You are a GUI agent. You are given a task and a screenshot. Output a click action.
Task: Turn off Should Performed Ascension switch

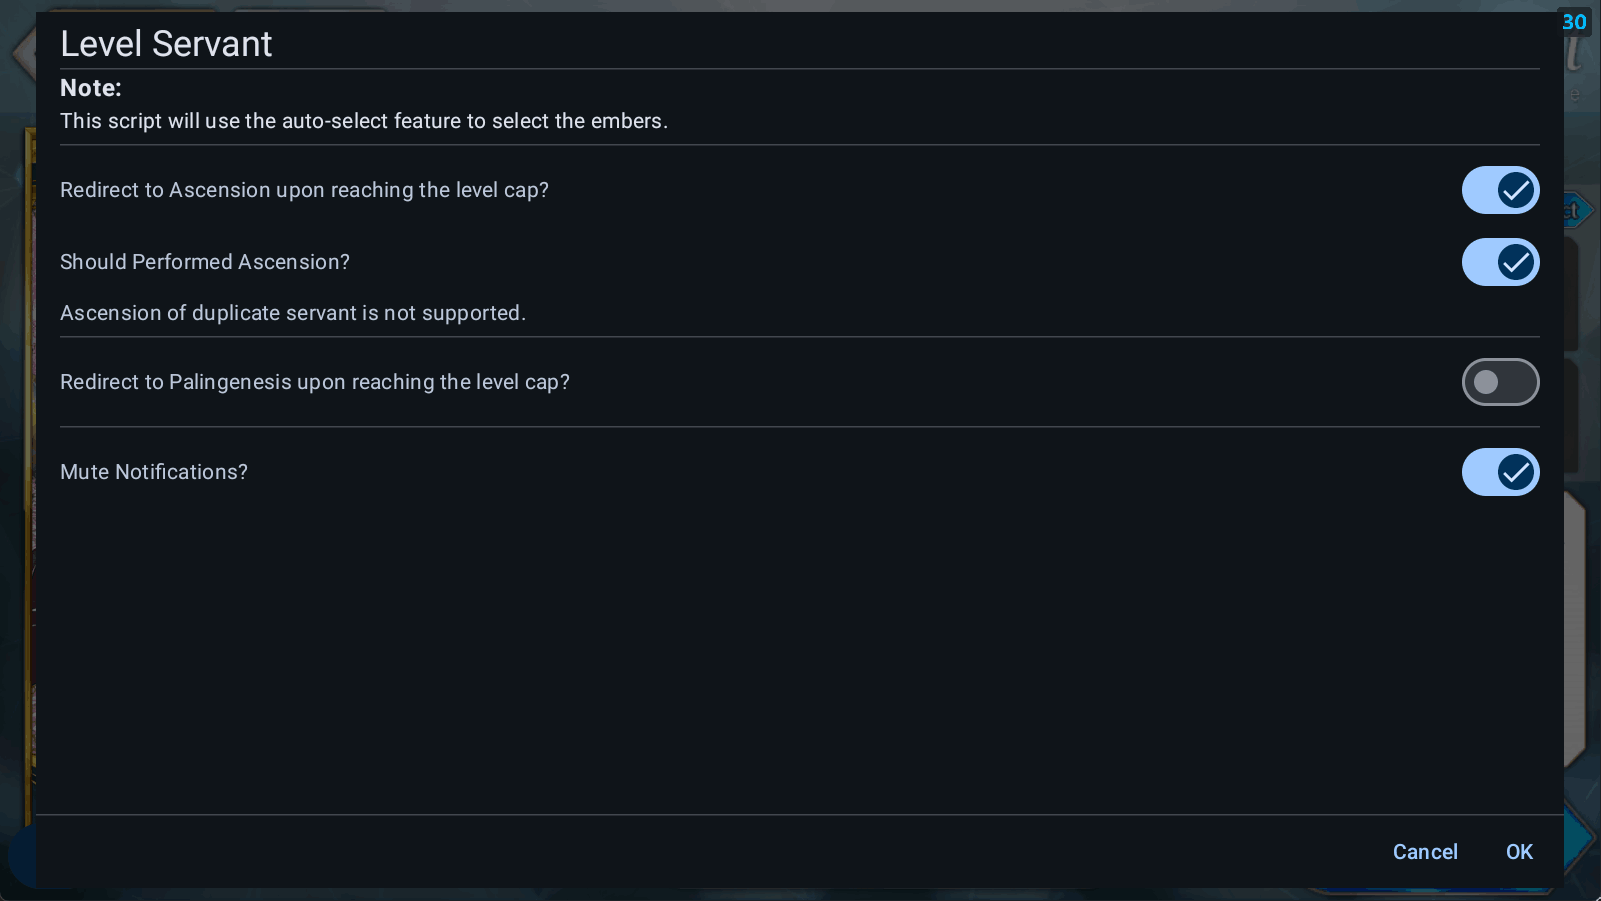tap(1500, 262)
